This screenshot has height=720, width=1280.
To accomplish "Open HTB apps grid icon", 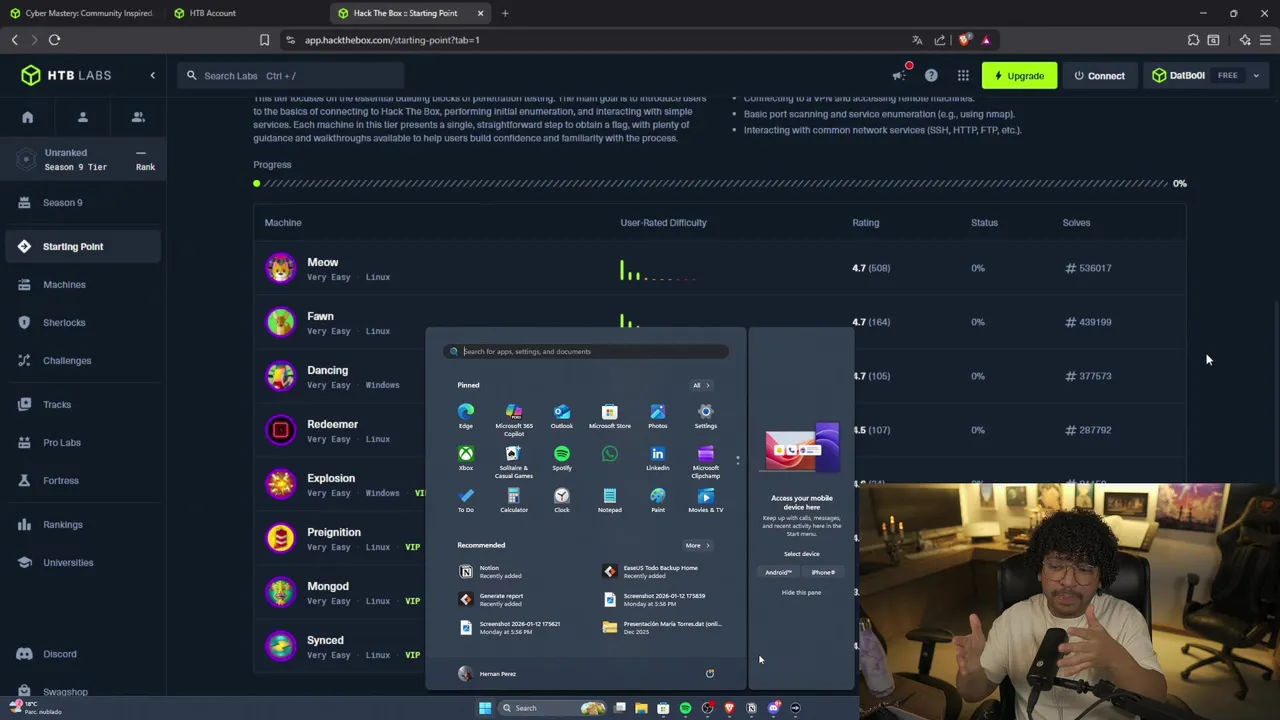I will [963, 76].
